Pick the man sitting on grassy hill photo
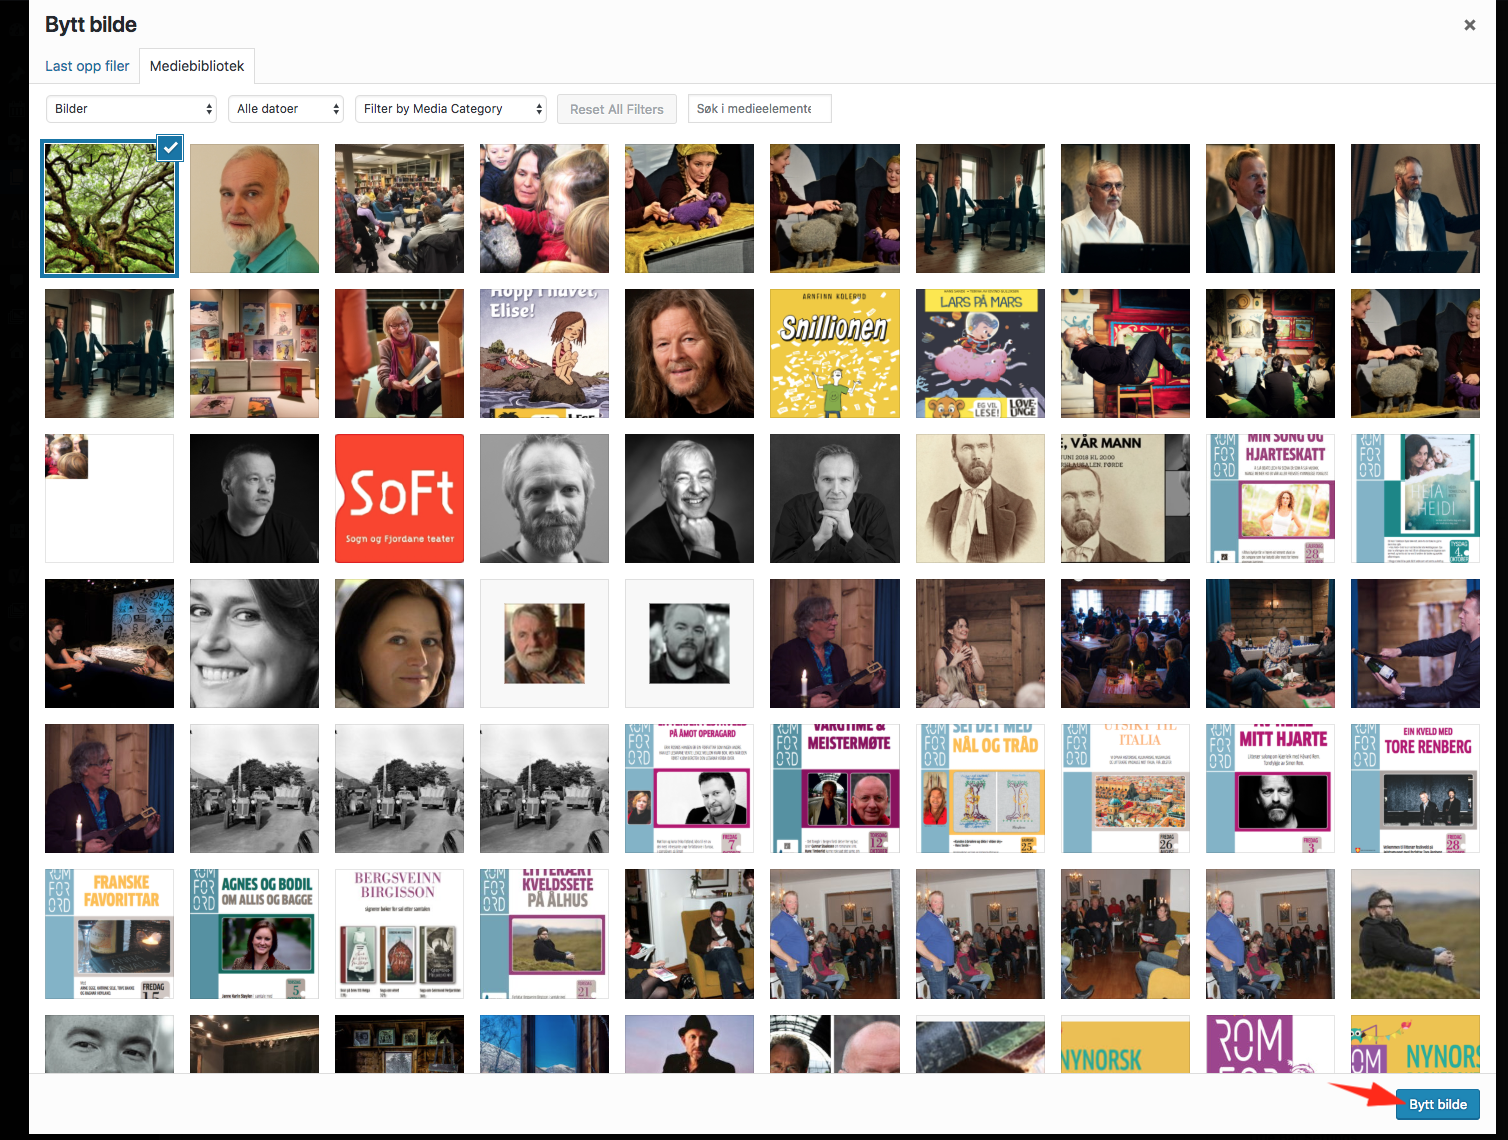 pyautogui.click(x=1415, y=934)
